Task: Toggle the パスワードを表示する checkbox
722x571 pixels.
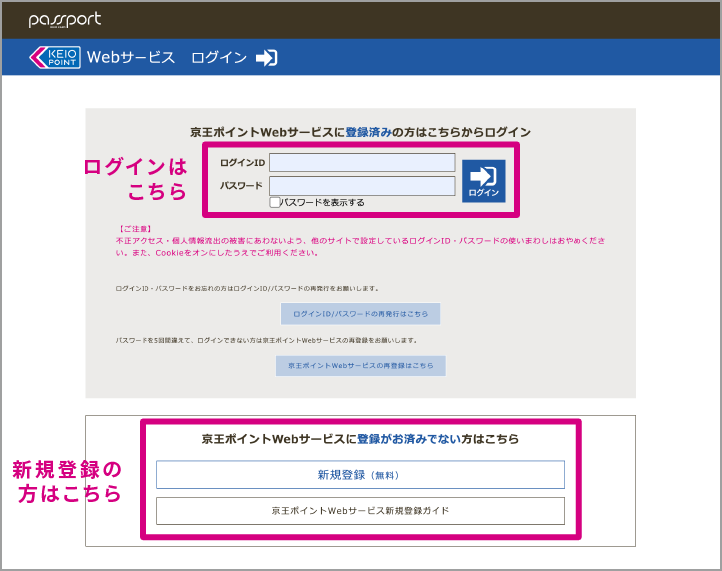Action: tap(275, 202)
